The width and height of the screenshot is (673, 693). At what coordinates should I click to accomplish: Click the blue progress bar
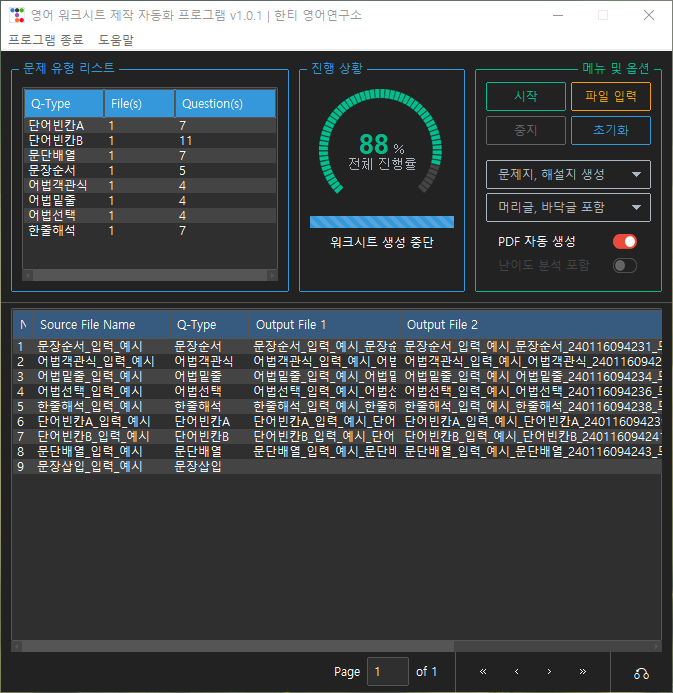[x=381, y=222]
